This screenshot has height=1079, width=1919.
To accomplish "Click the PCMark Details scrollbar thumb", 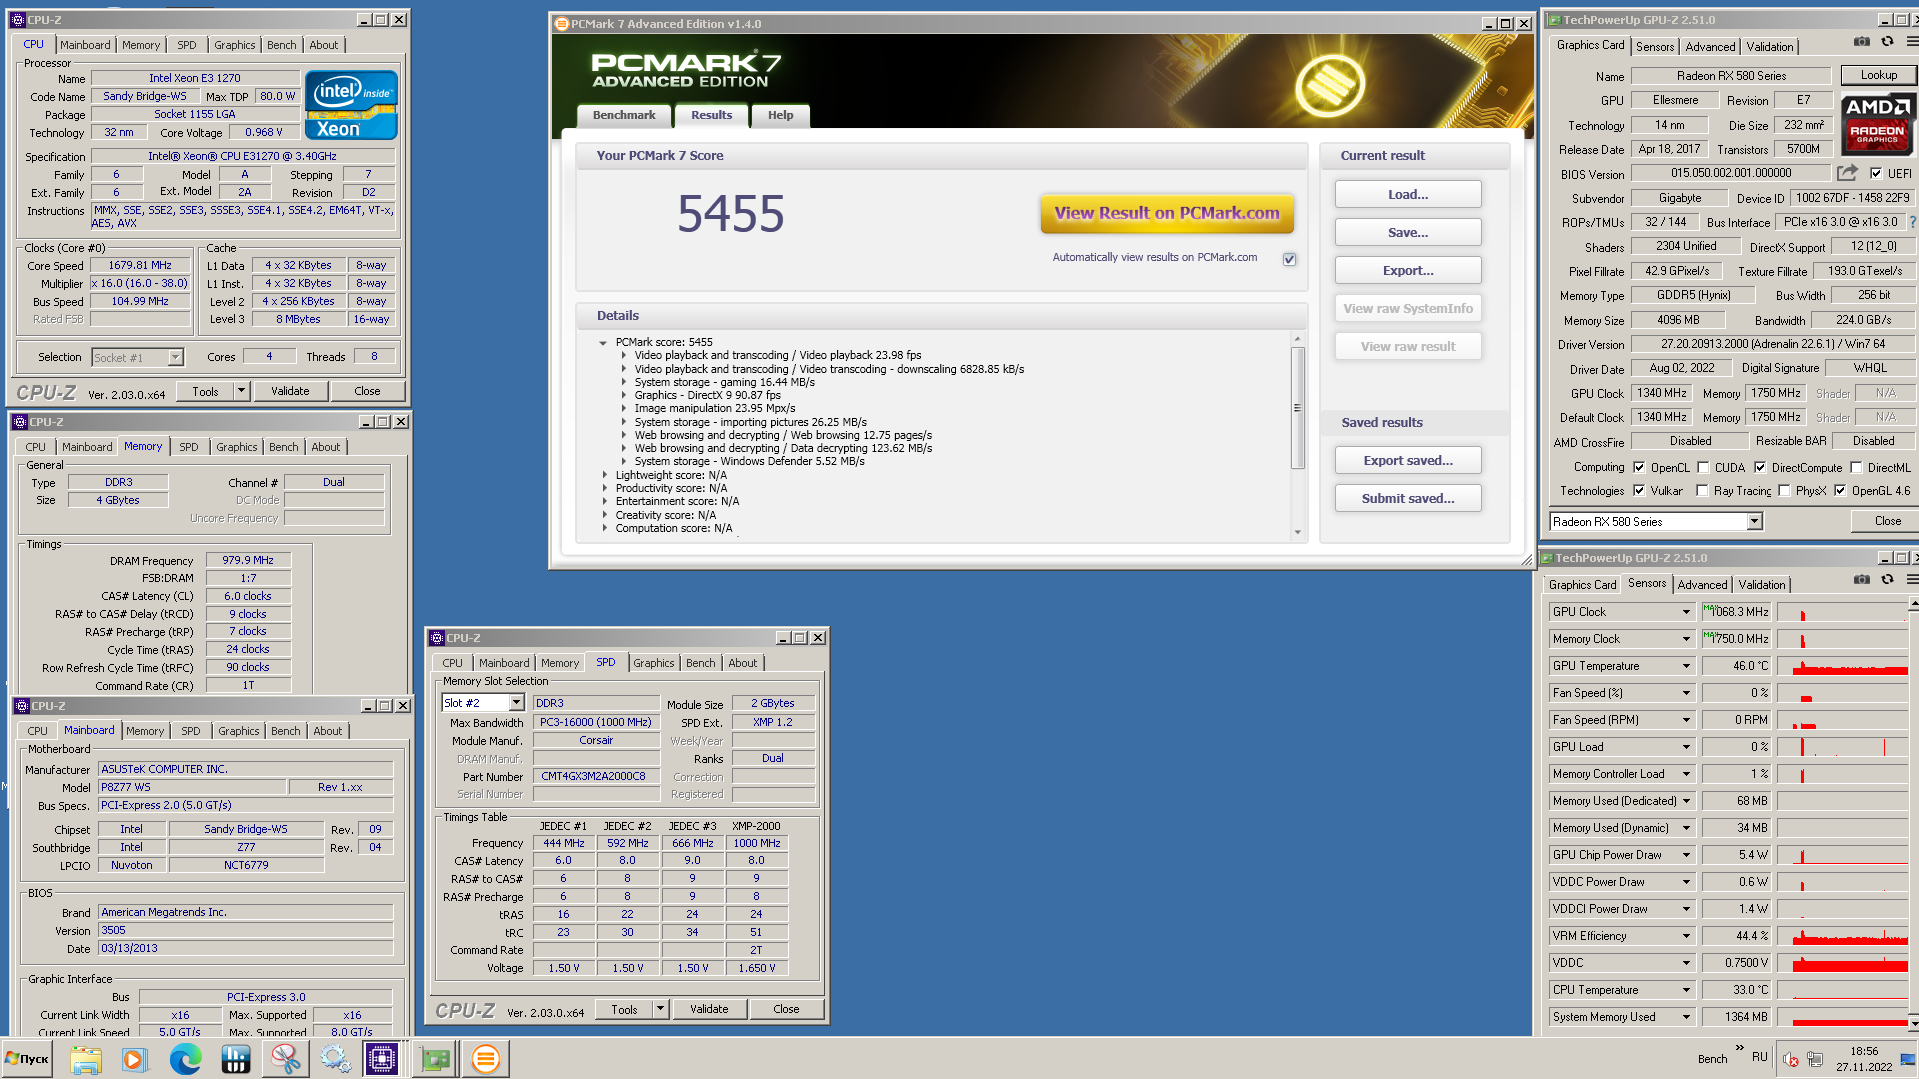I will [1297, 408].
